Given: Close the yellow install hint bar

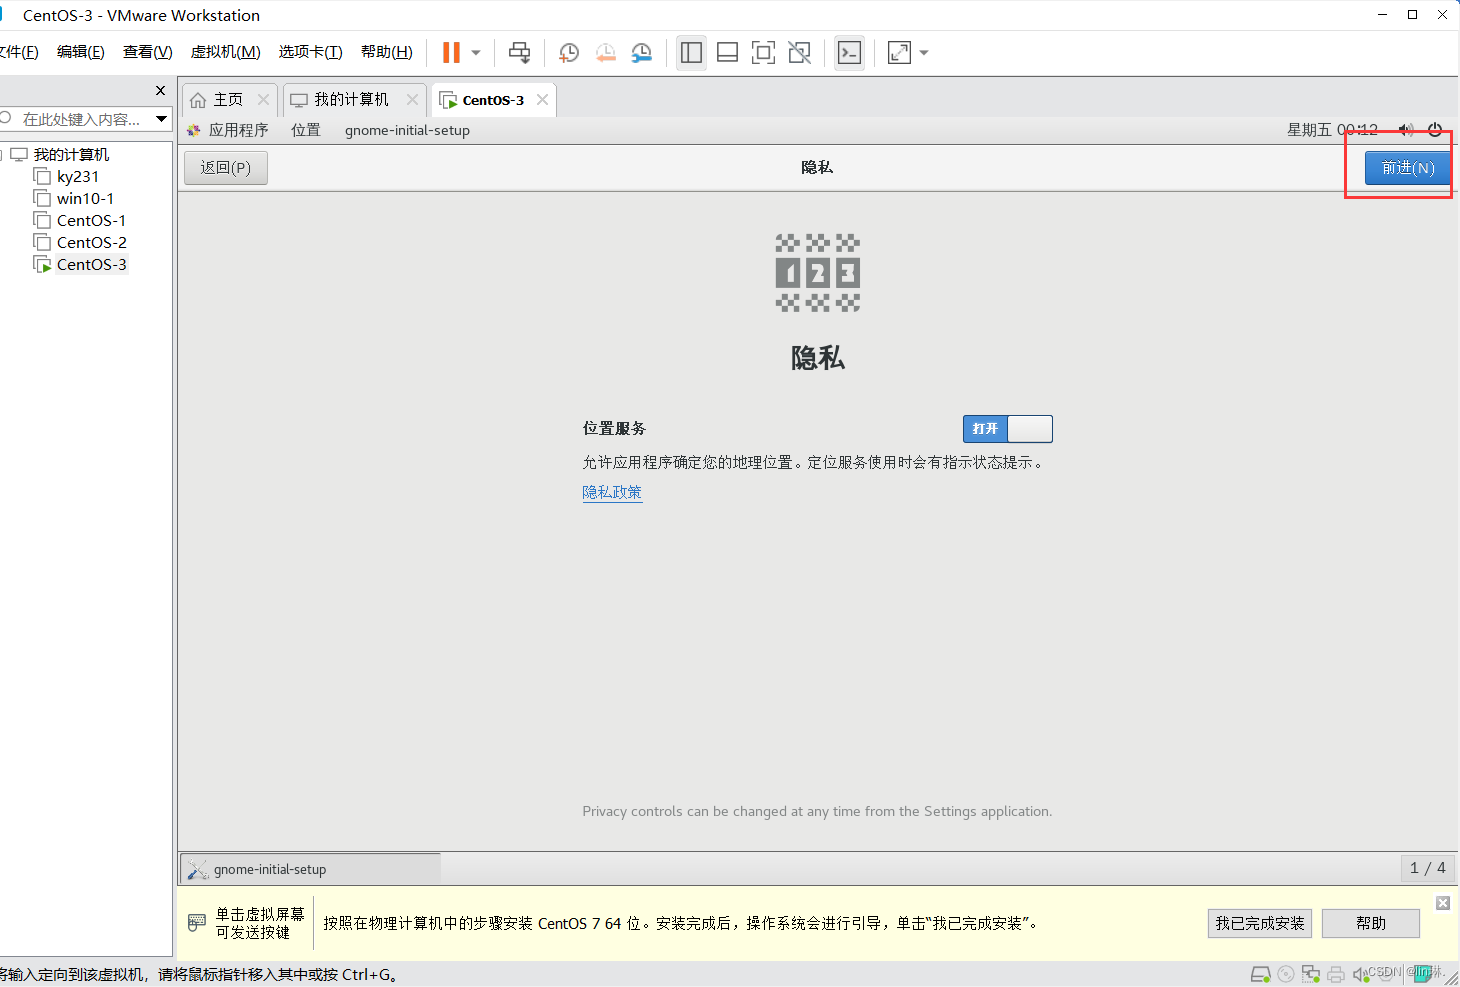Looking at the screenshot, I should click(x=1443, y=903).
